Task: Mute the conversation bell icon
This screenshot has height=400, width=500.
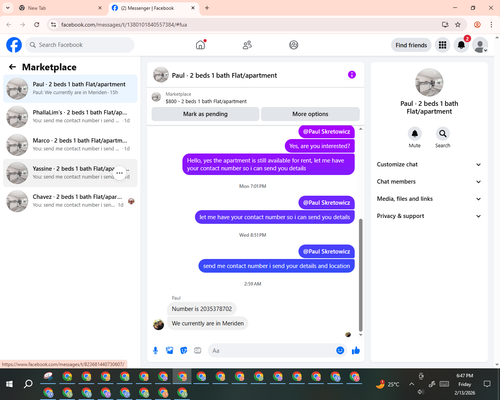Action: [415, 134]
